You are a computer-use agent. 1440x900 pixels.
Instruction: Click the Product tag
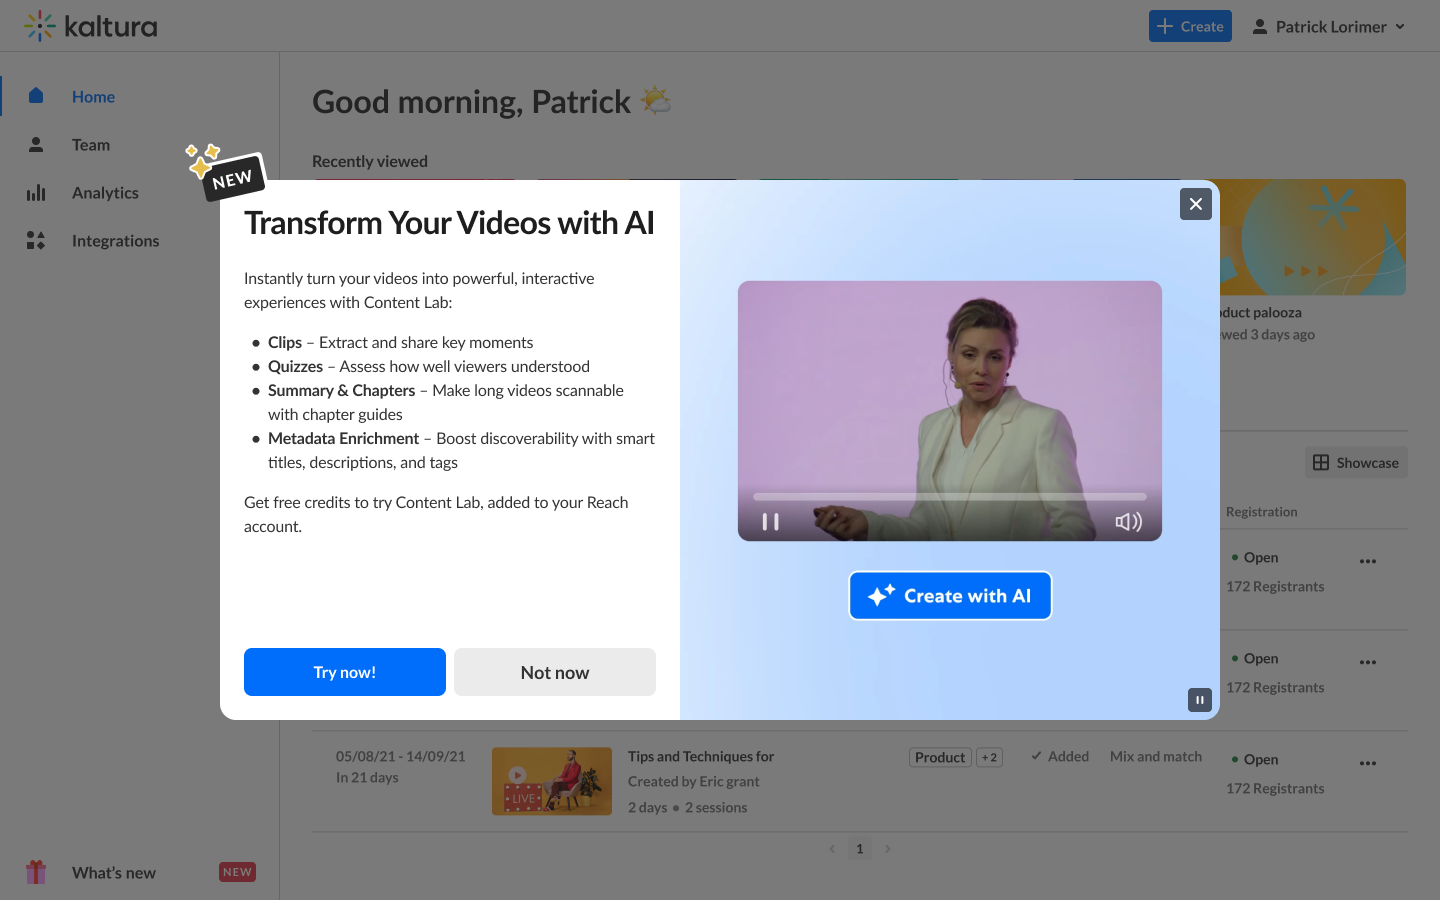click(x=940, y=757)
